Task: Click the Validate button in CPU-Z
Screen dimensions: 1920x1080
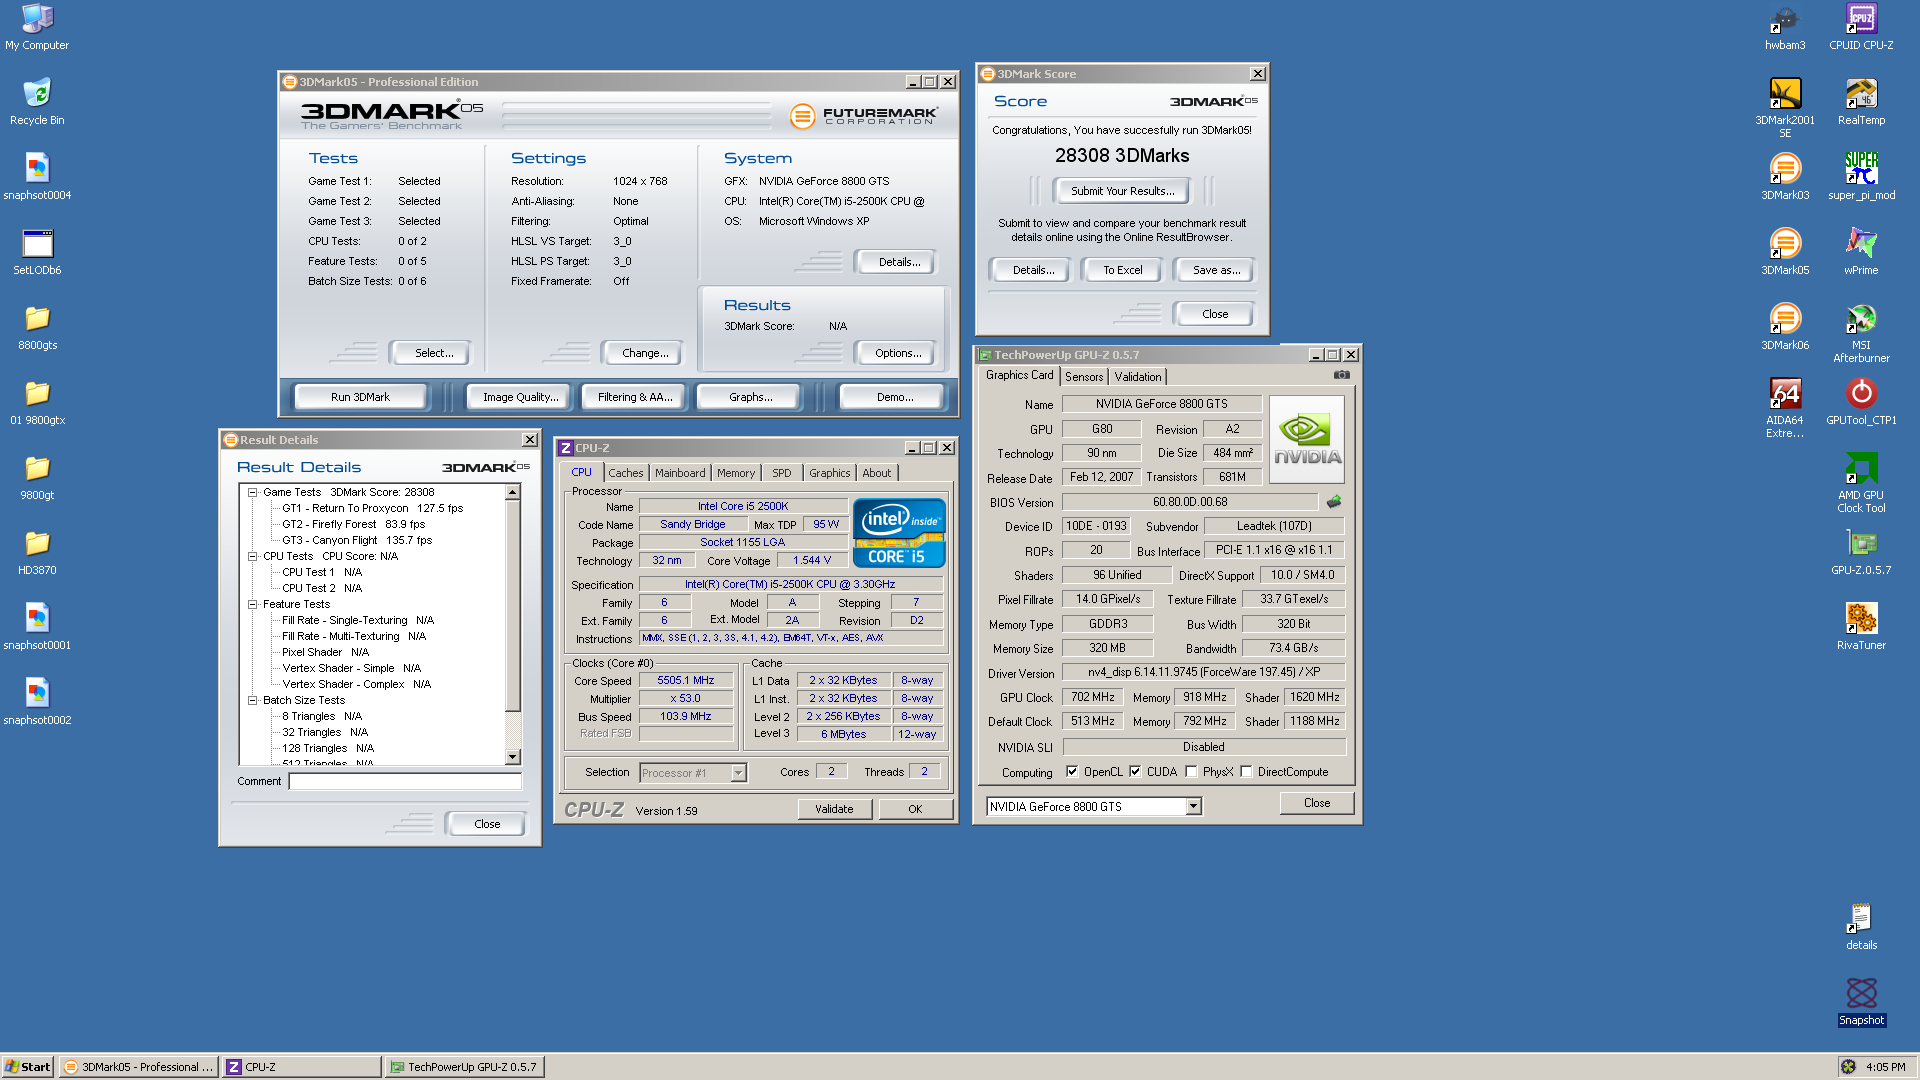Action: coord(834,809)
